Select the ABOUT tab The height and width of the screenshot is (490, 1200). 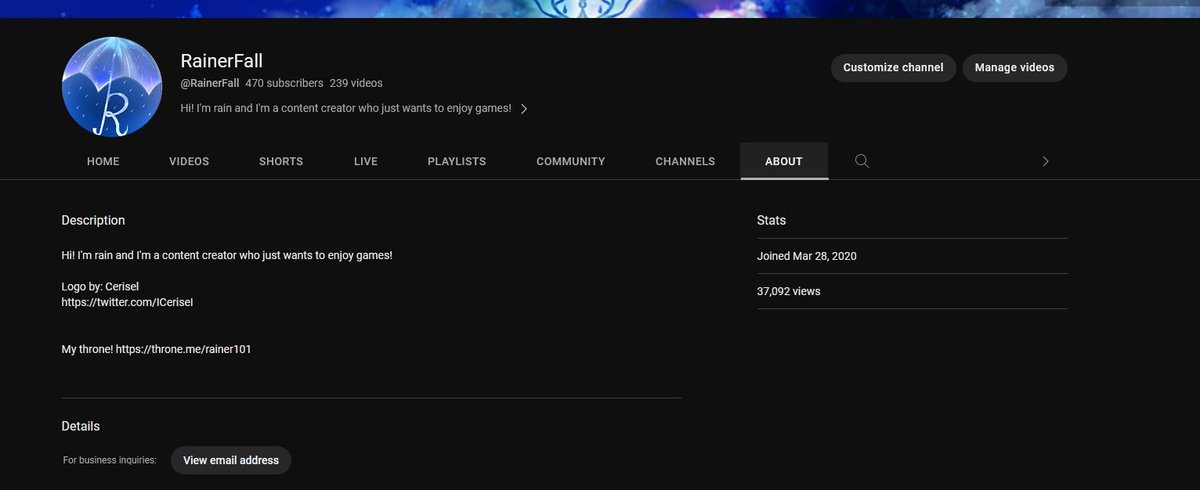click(784, 161)
